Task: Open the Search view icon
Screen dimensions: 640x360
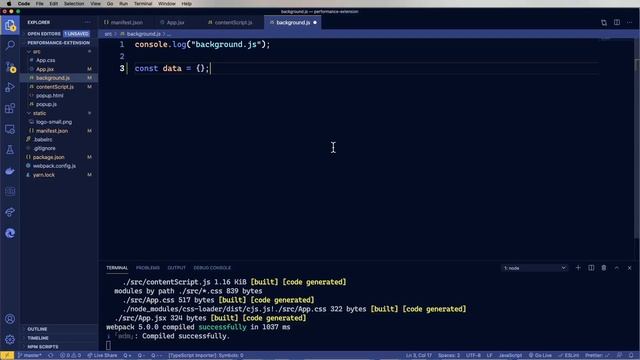Action: click(x=10, y=45)
